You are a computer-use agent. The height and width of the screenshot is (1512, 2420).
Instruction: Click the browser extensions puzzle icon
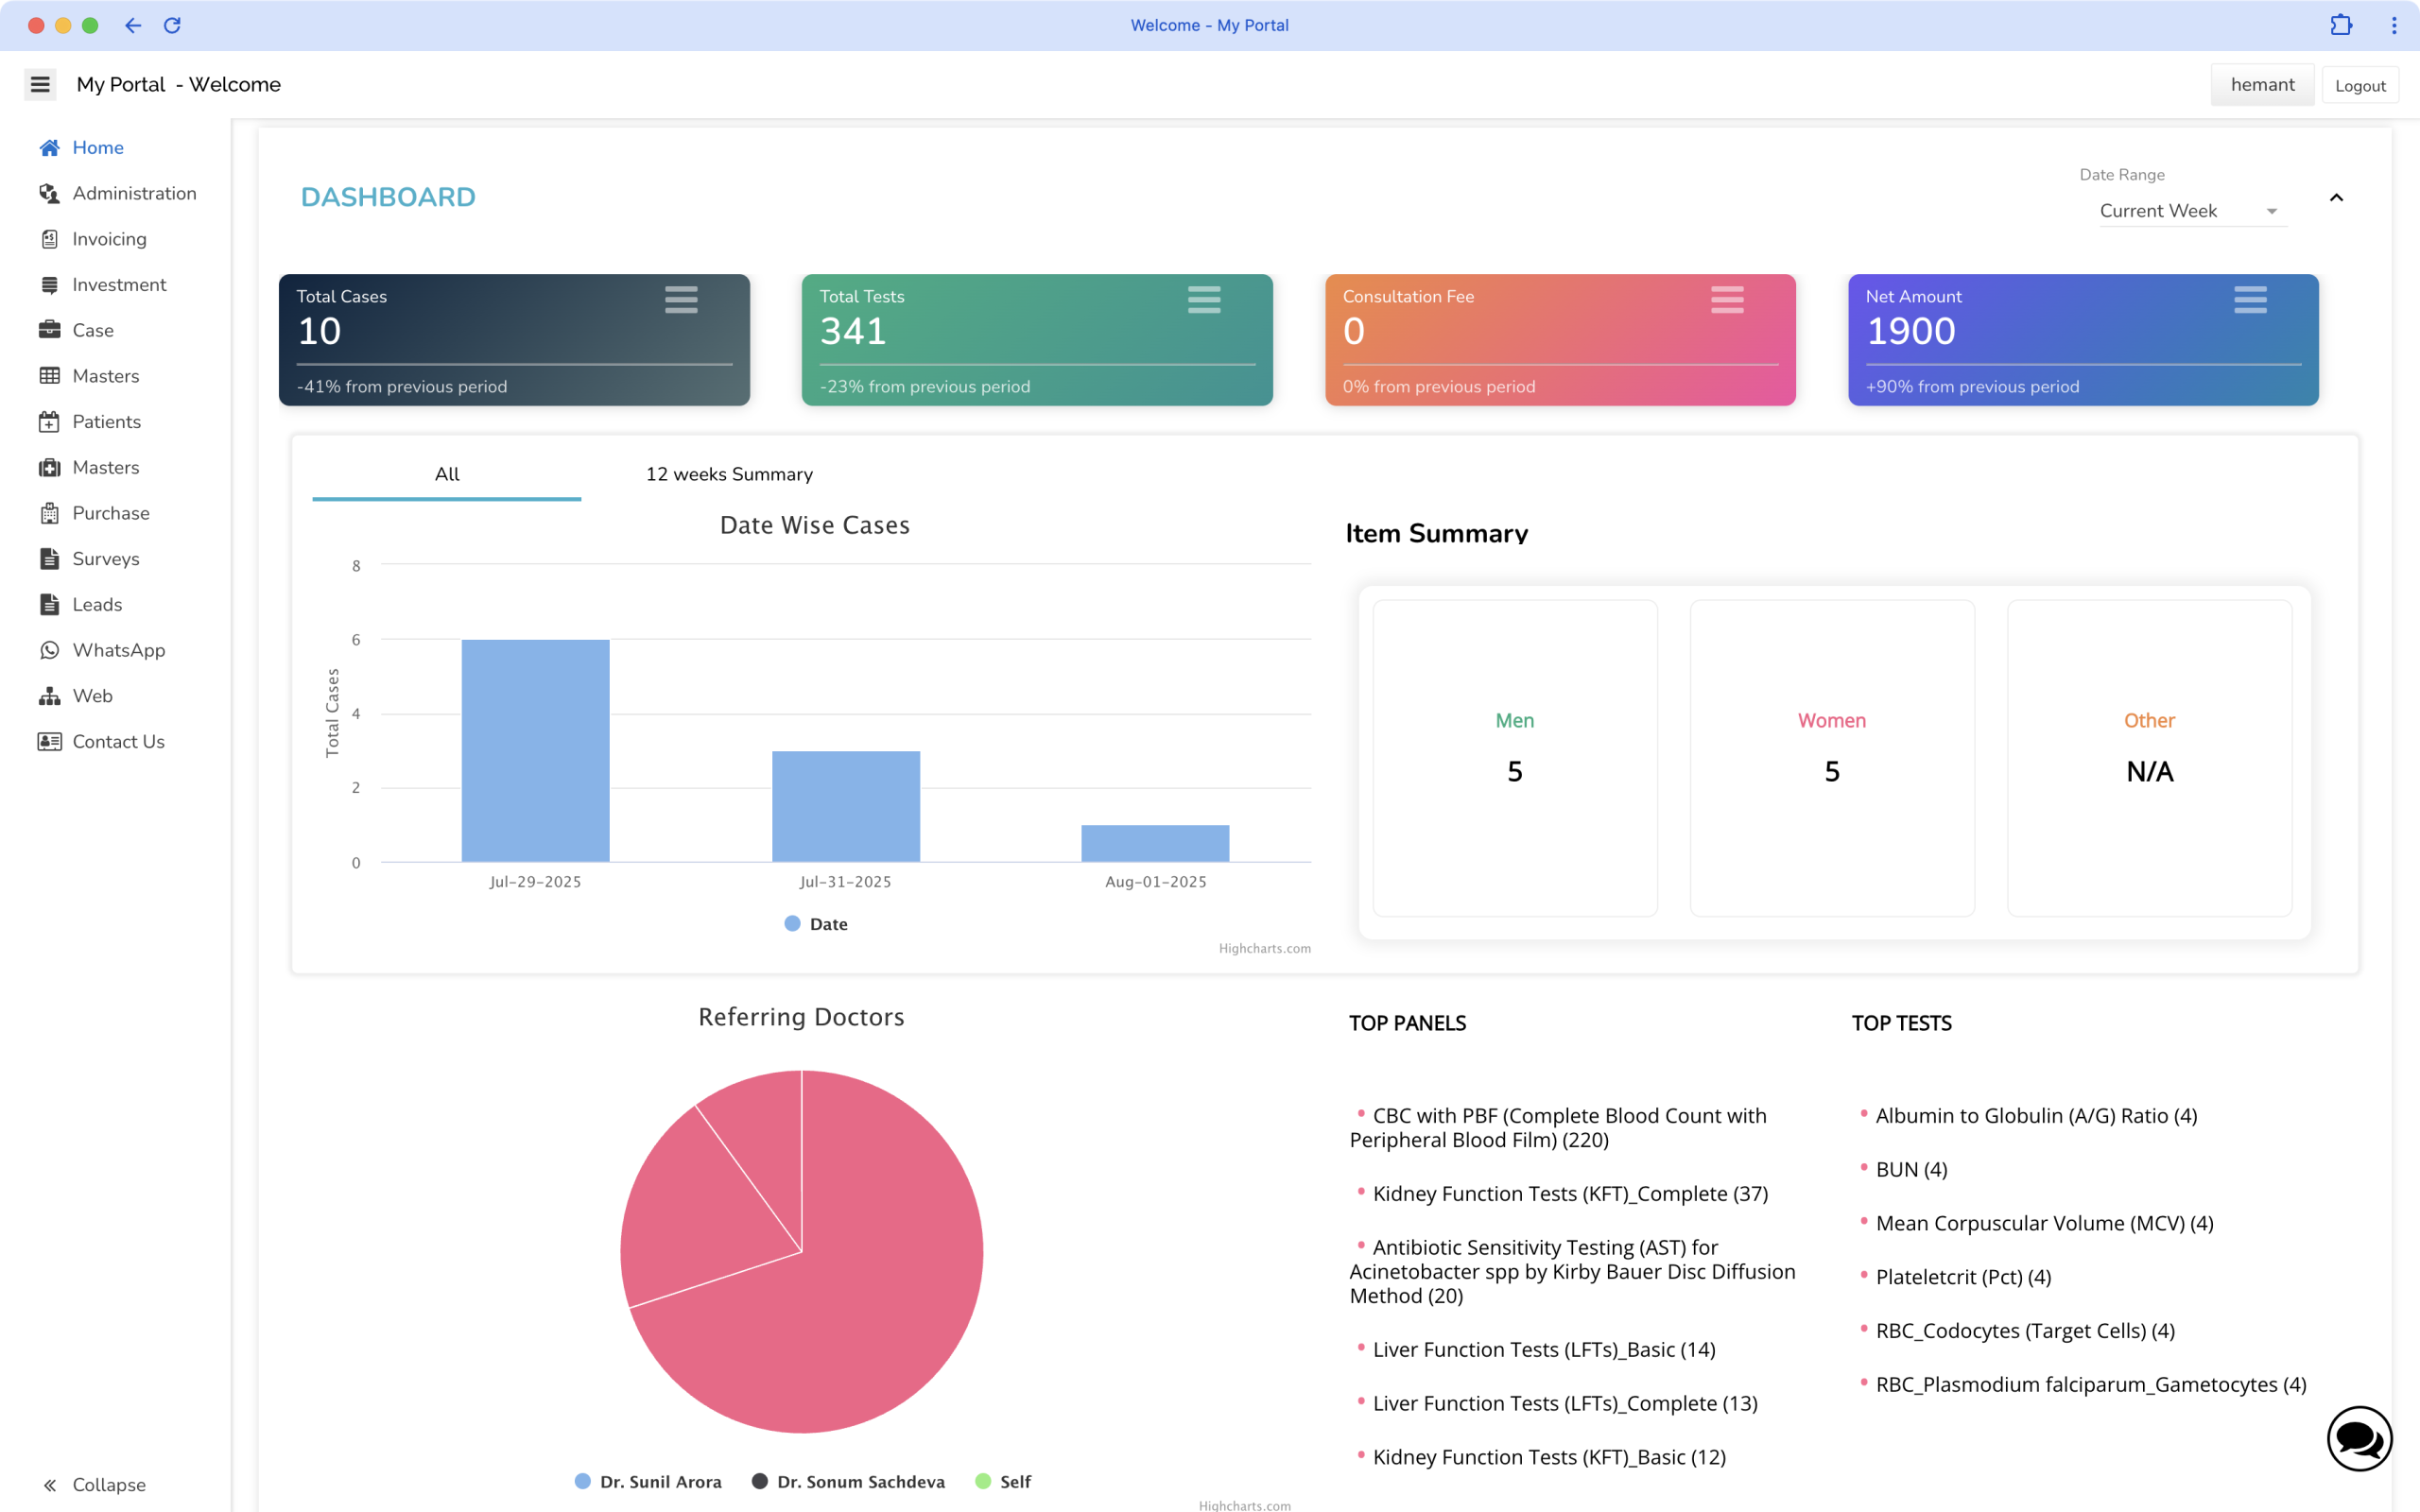[2341, 25]
